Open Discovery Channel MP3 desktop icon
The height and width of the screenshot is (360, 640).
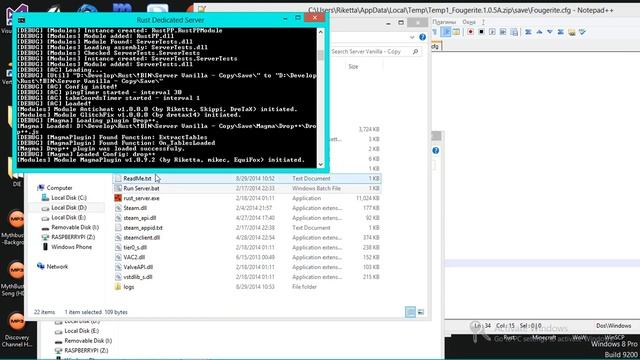(x=16, y=322)
